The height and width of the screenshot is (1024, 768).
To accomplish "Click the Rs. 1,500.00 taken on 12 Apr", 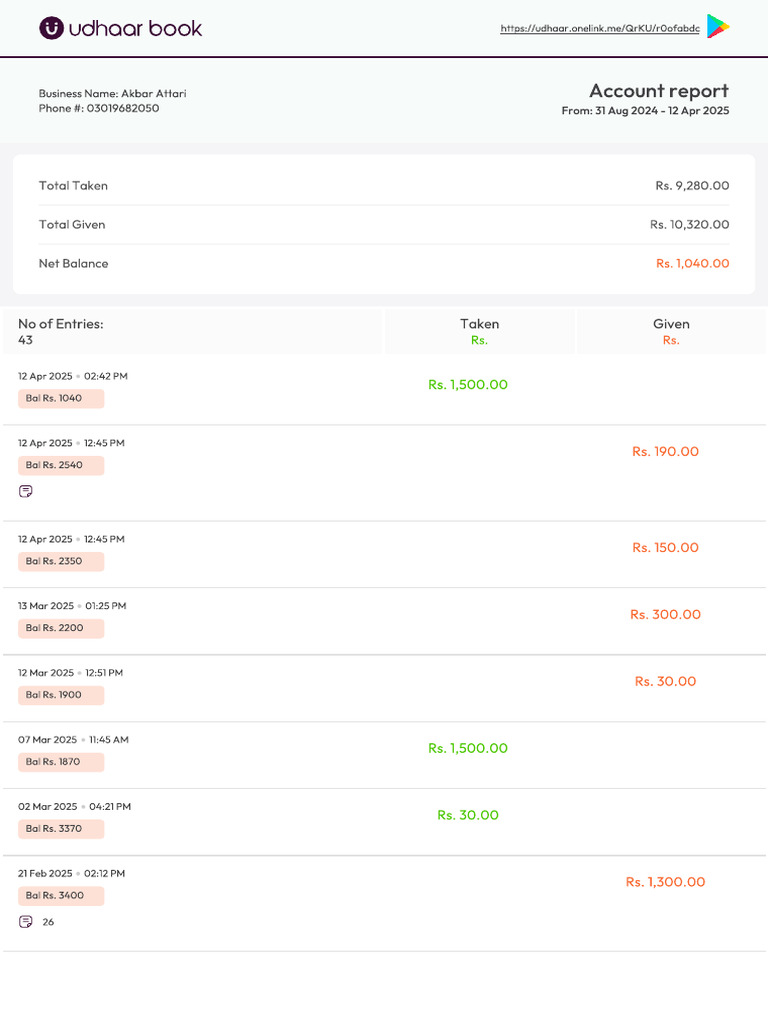I will 467,384.
